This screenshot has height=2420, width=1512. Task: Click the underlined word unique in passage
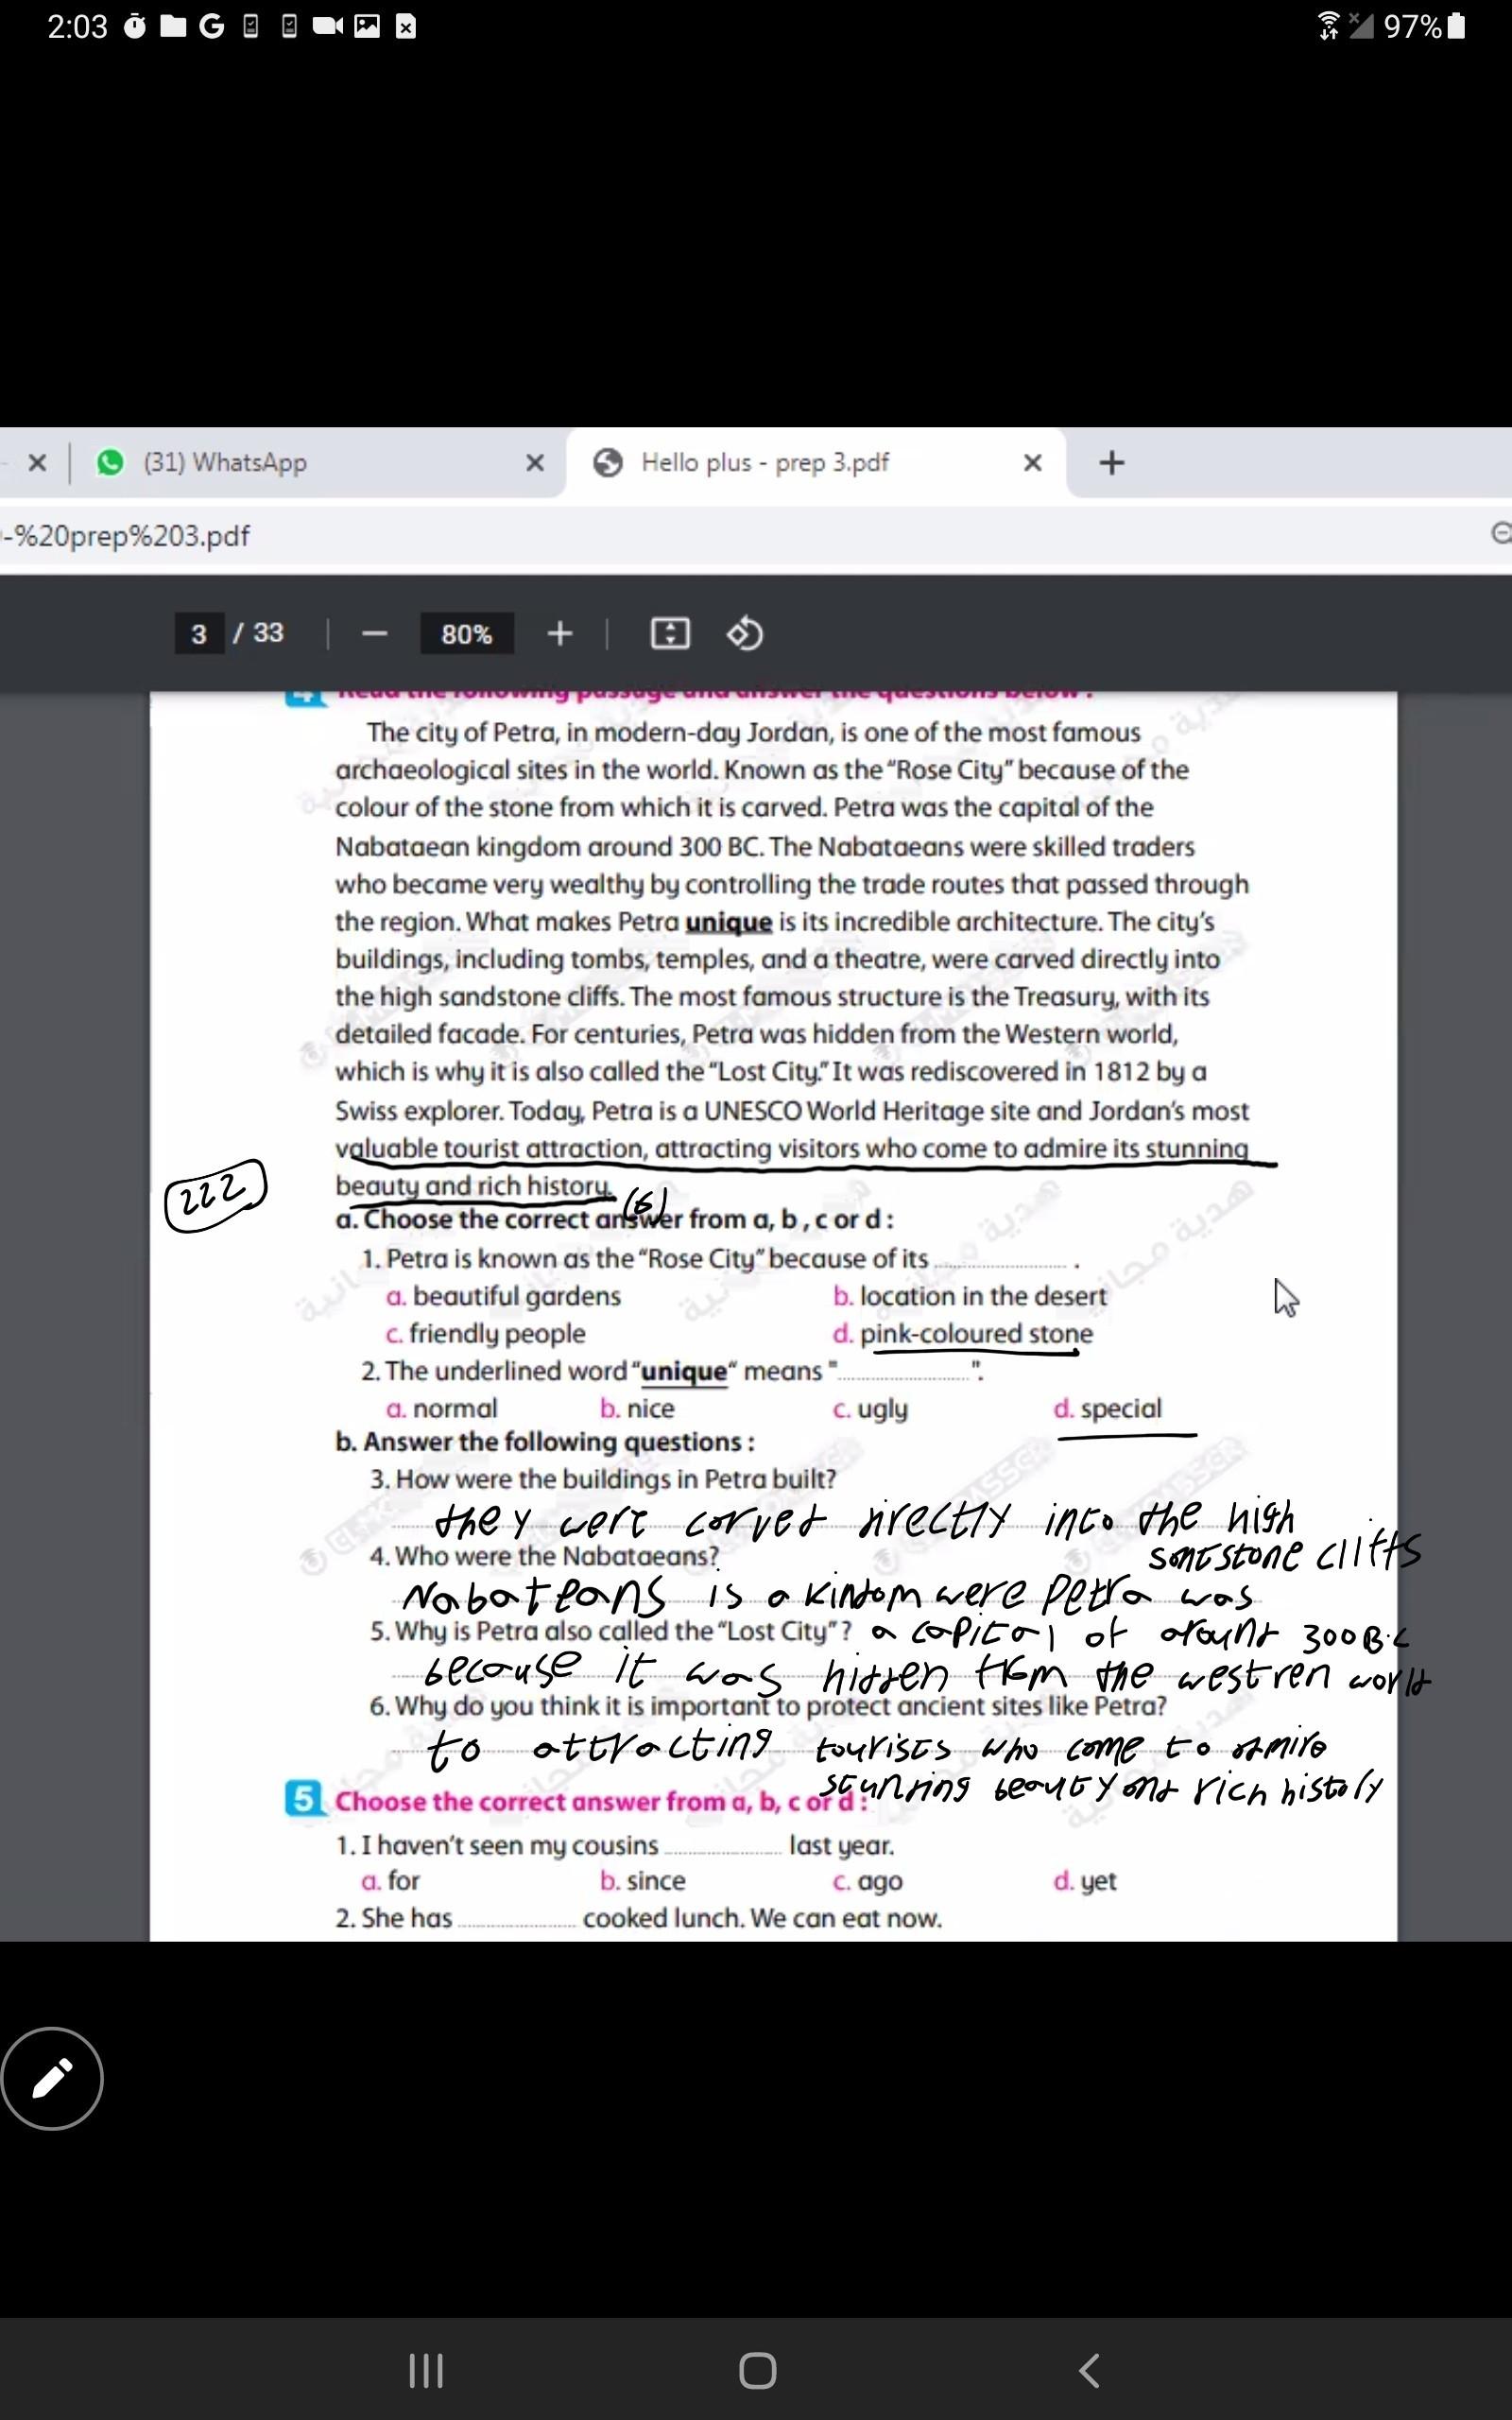[728, 921]
